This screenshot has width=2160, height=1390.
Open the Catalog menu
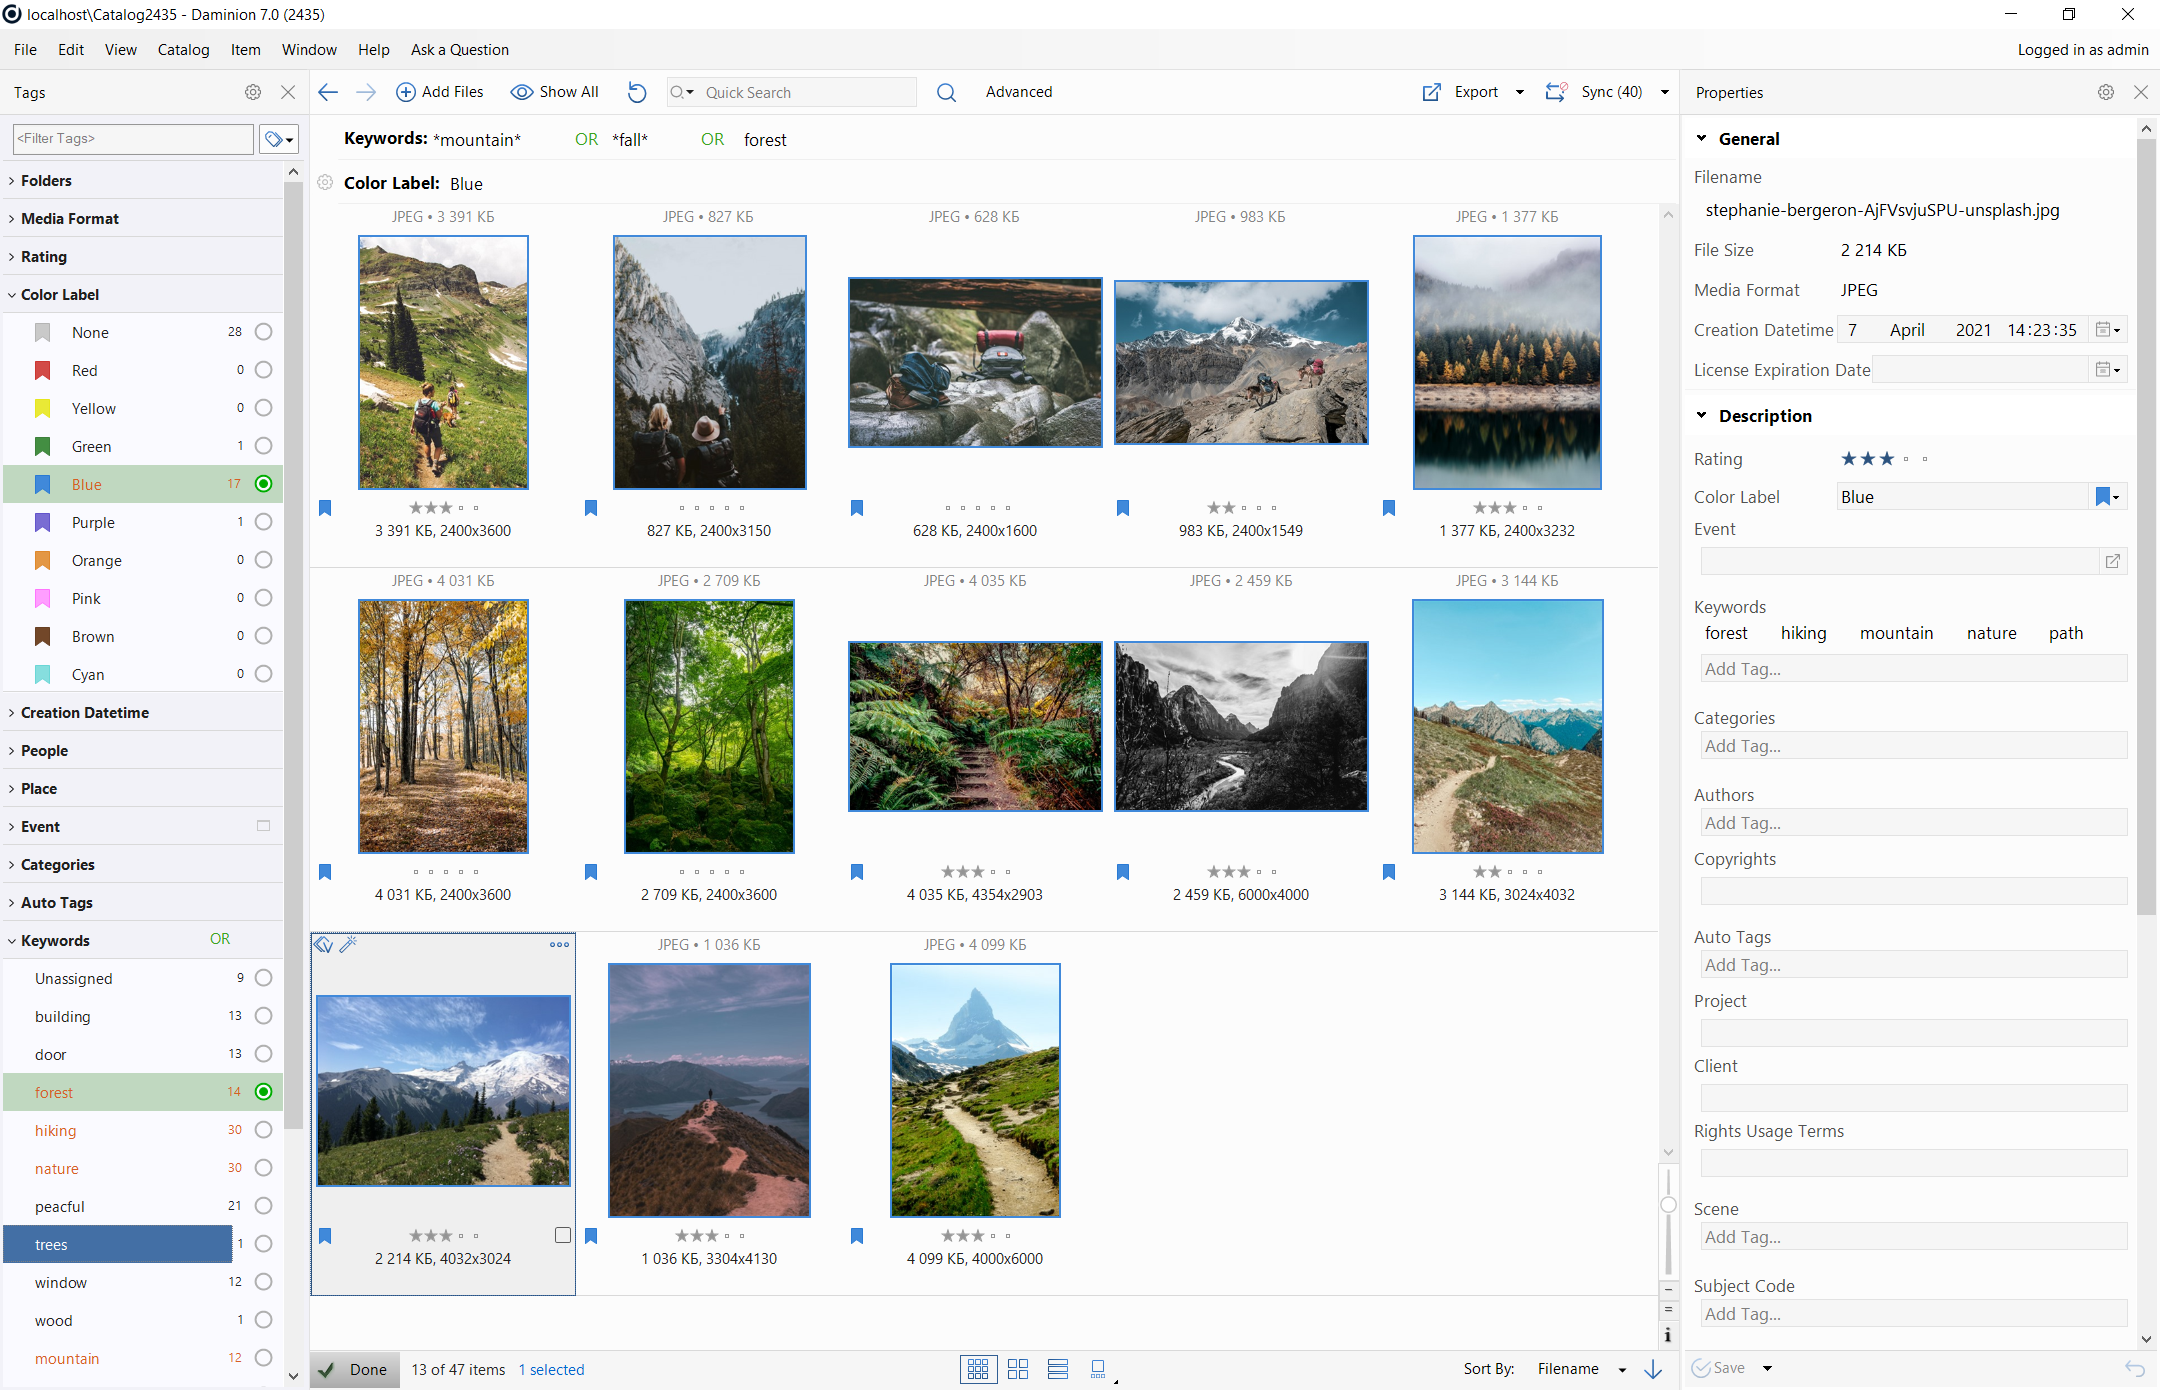183,50
